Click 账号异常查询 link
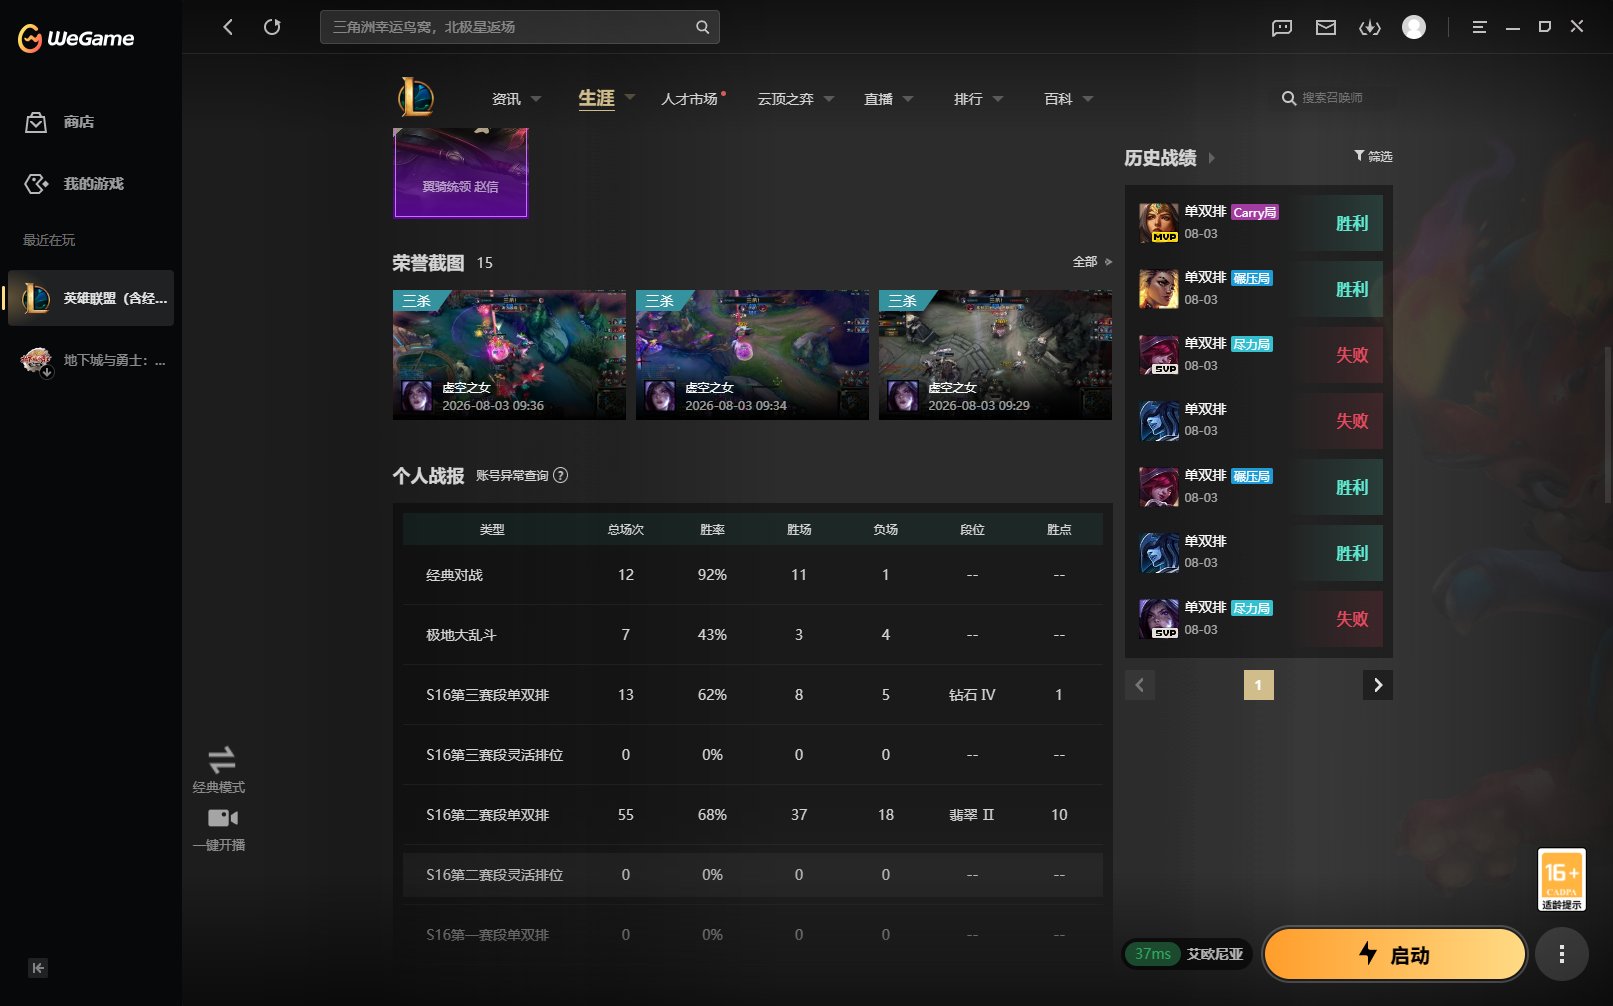Image resolution: width=1613 pixels, height=1006 pixels. (512, 475)
